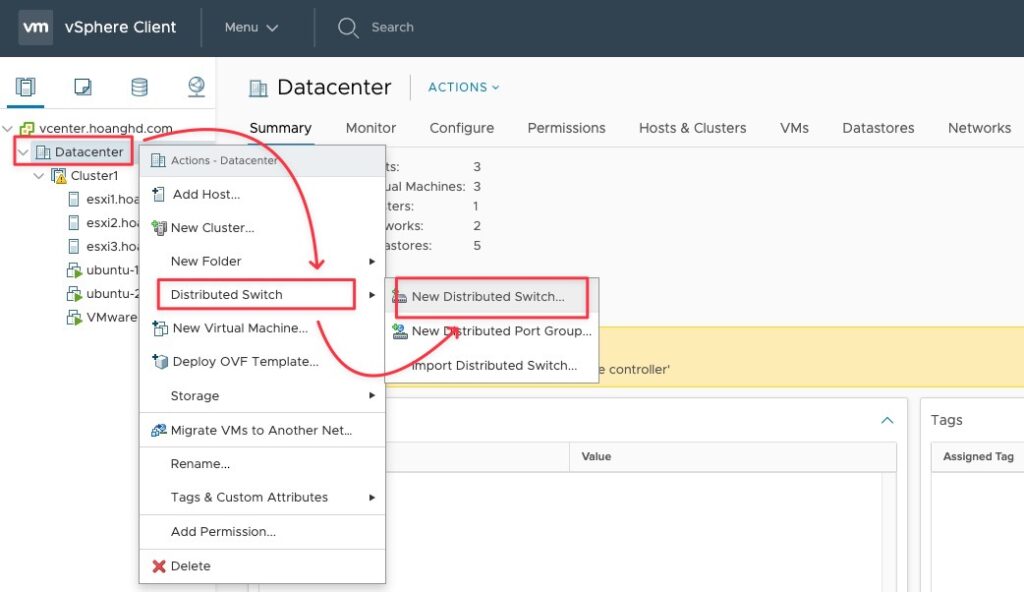The height and width of the screenshot is (592, 1024).
Task: Open the ACTIONS dropdown
Action: coord(464,88)
